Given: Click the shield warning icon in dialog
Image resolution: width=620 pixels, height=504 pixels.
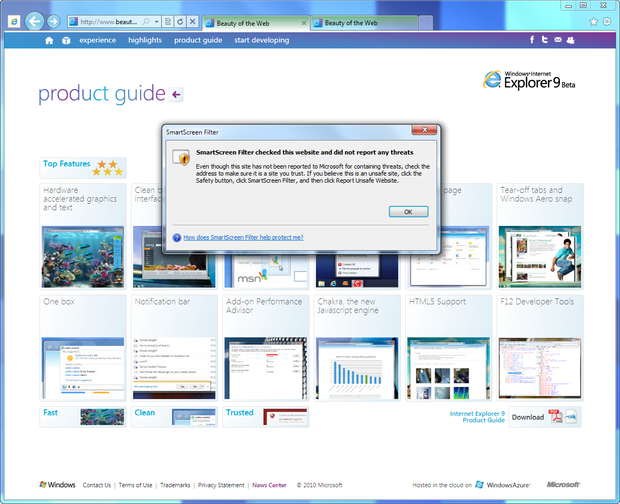Looking at the screenshot, I should [x=181, y=157].
